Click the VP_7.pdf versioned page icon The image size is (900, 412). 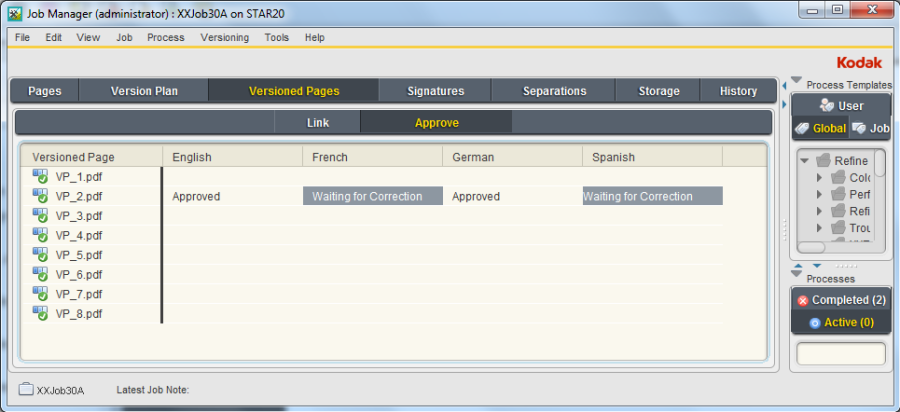[x=40, y=294]
